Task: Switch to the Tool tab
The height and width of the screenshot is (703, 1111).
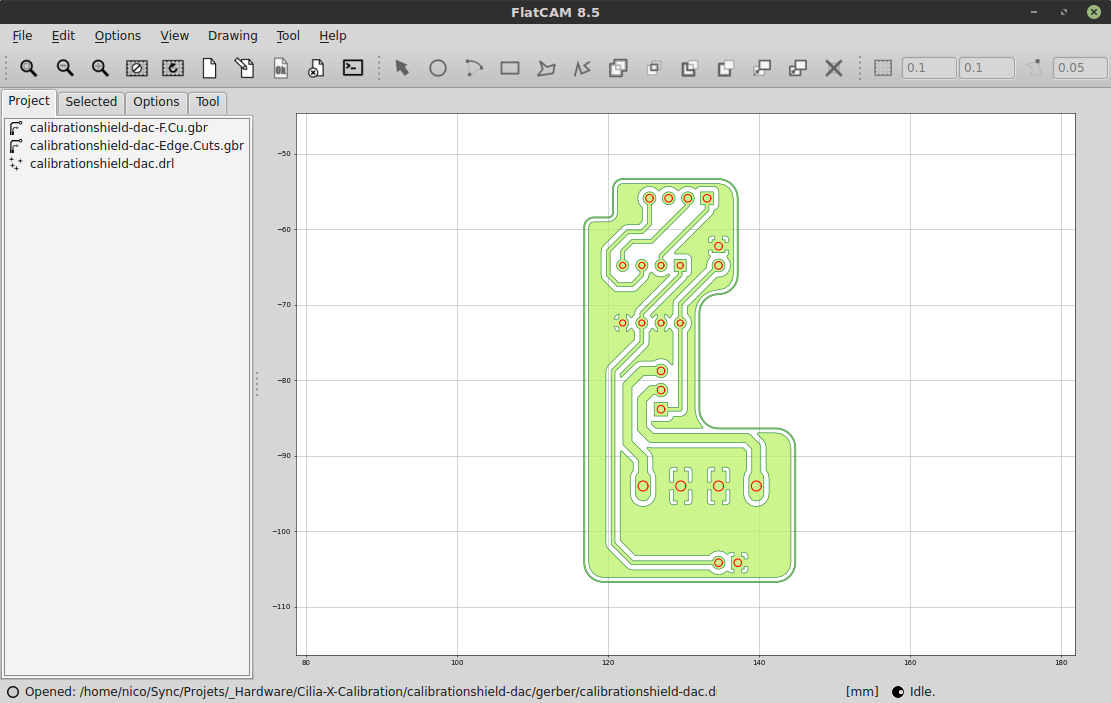Action: click(x=208, y=102)
